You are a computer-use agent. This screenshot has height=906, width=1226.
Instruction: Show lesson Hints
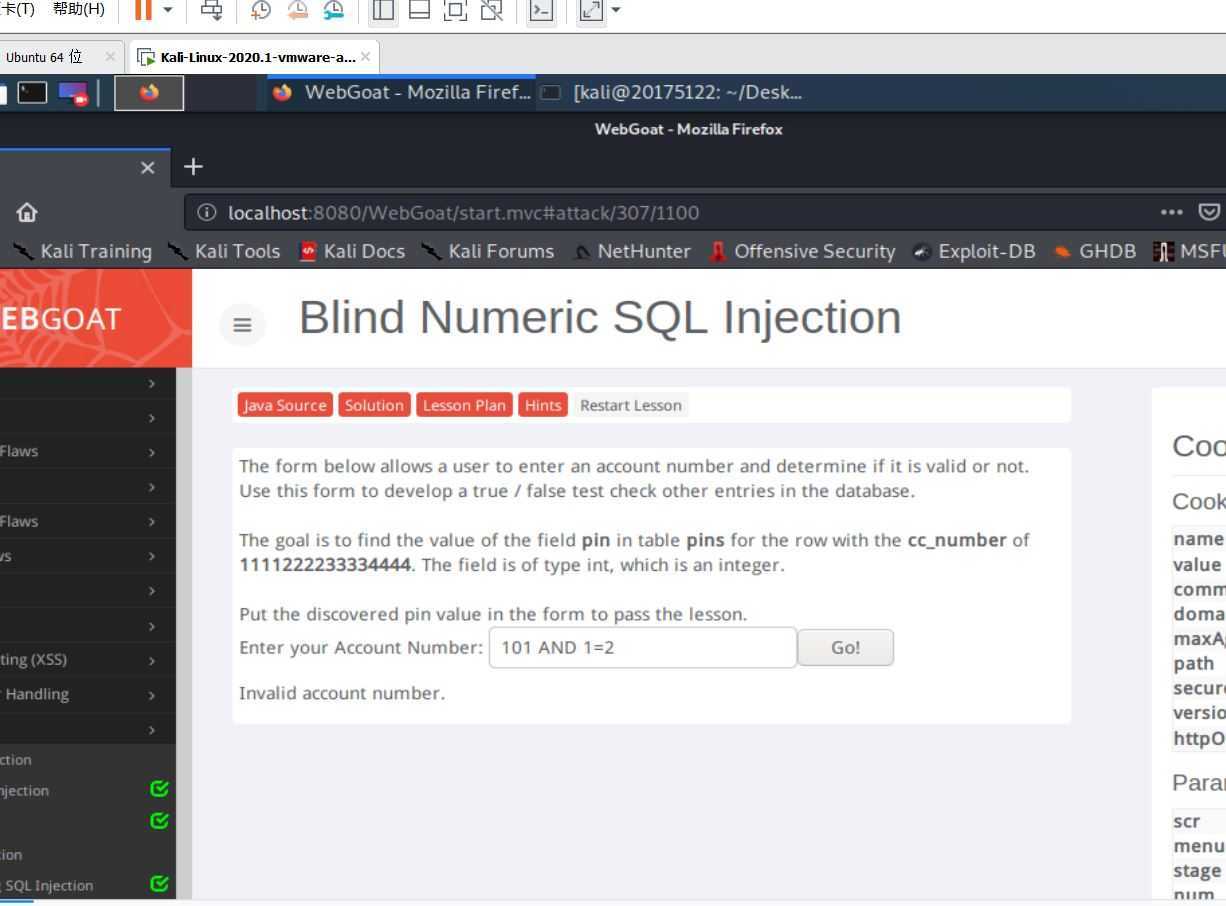coord(543,405)
